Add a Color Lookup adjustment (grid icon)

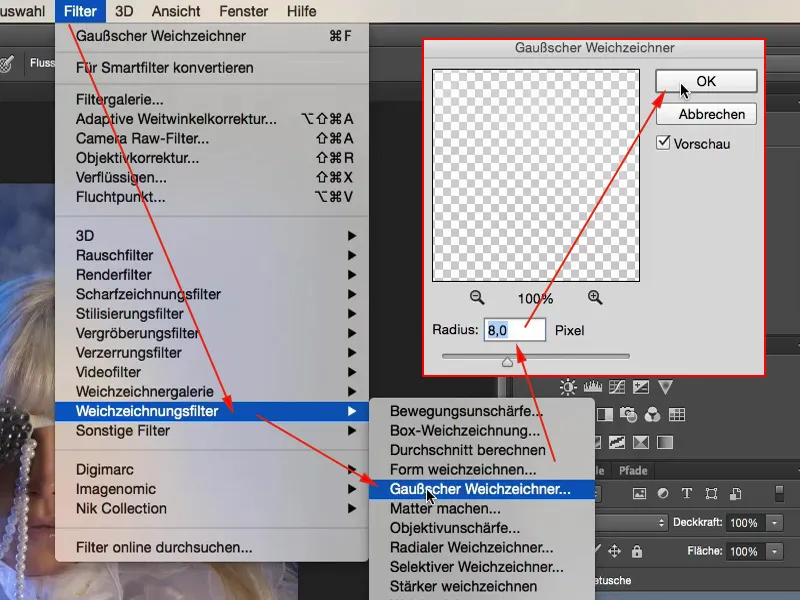(x=677, y=414)
